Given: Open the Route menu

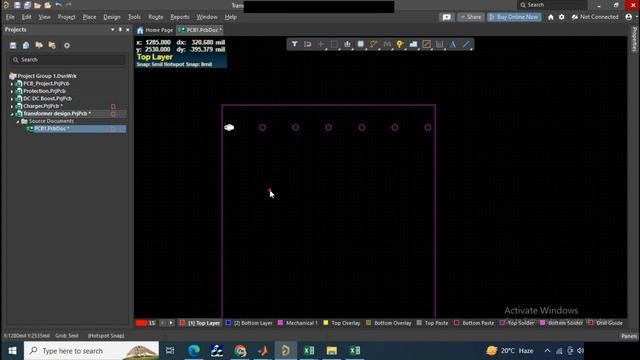Looking at the screenshot, I should [x=156, y=17].
